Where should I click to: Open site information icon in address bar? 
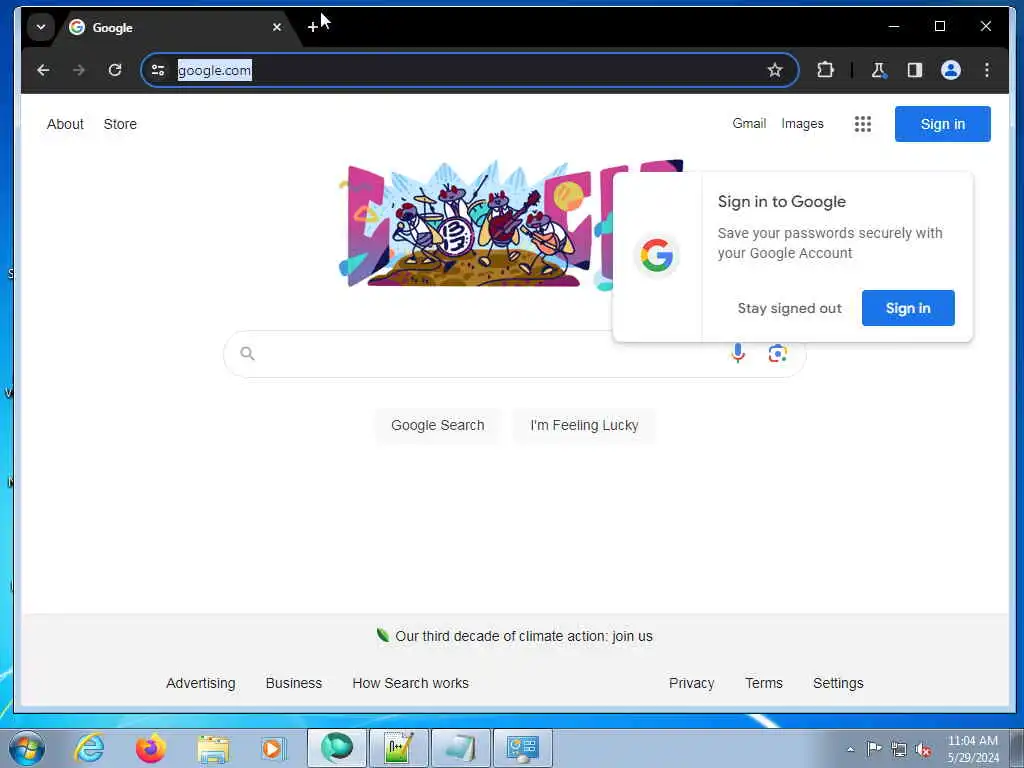point(158,70)
